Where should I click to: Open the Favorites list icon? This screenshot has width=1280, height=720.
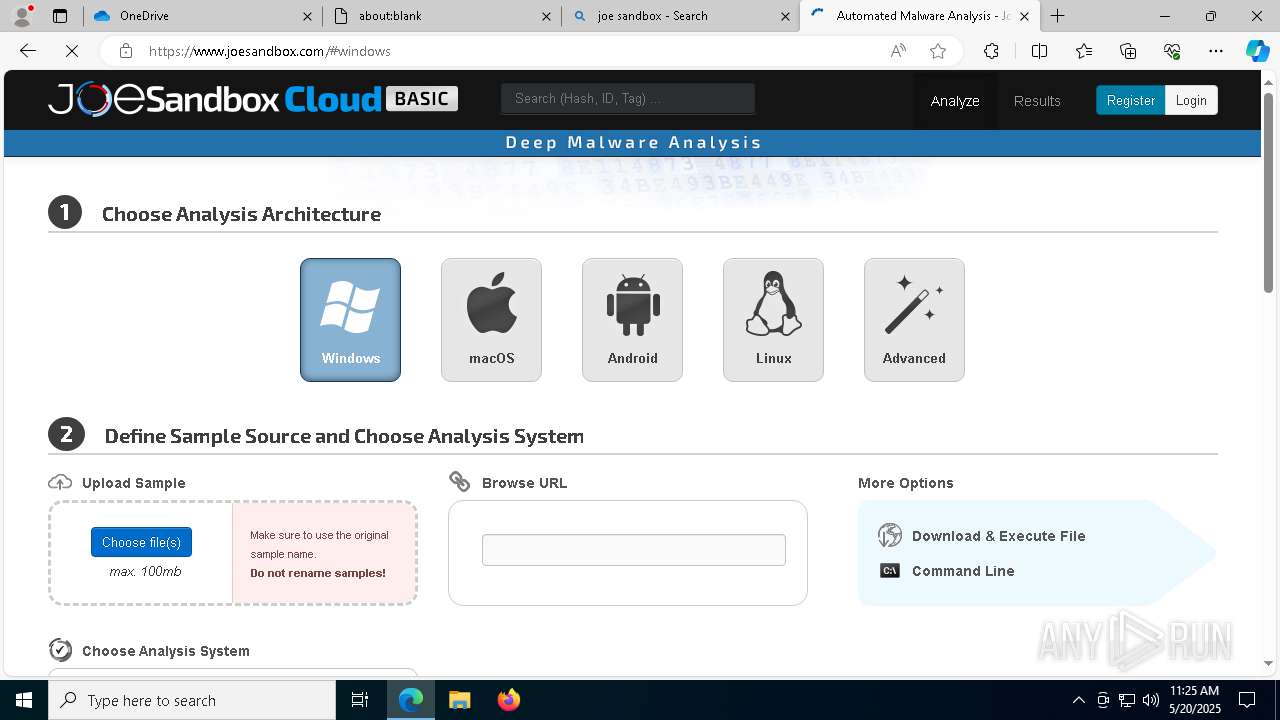click(1084, 51)
